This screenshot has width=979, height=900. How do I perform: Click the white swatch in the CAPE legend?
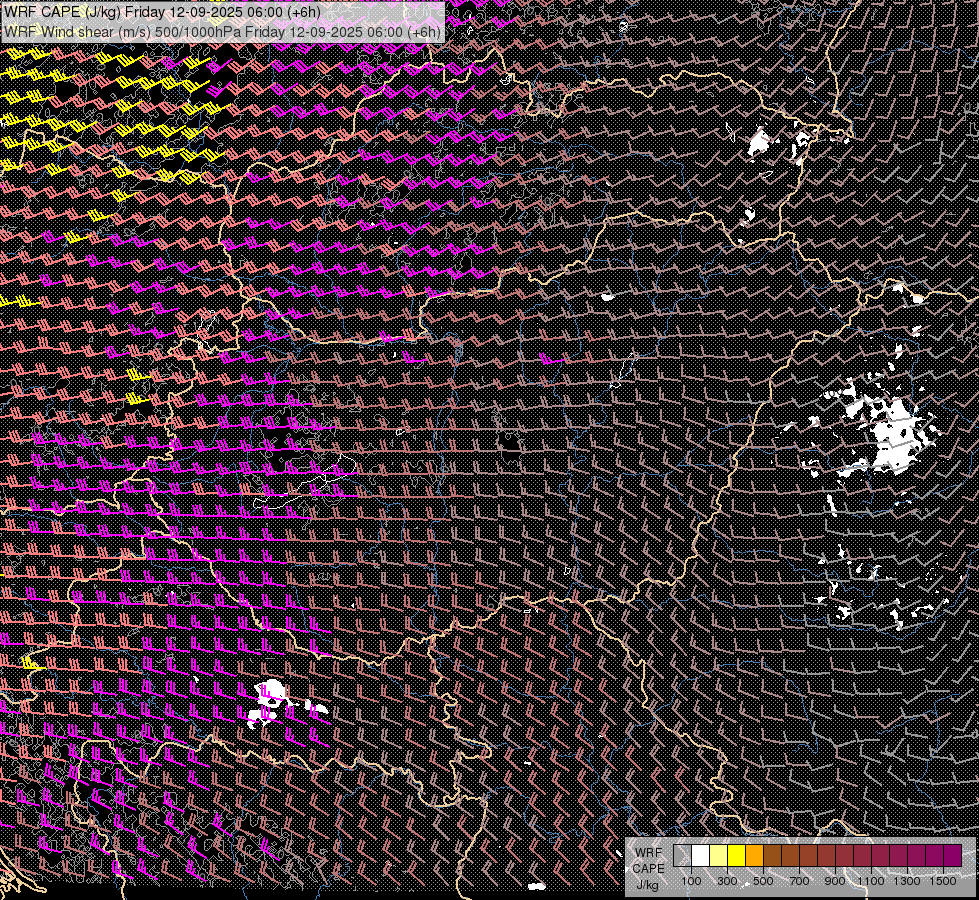[x=700, y=855]
